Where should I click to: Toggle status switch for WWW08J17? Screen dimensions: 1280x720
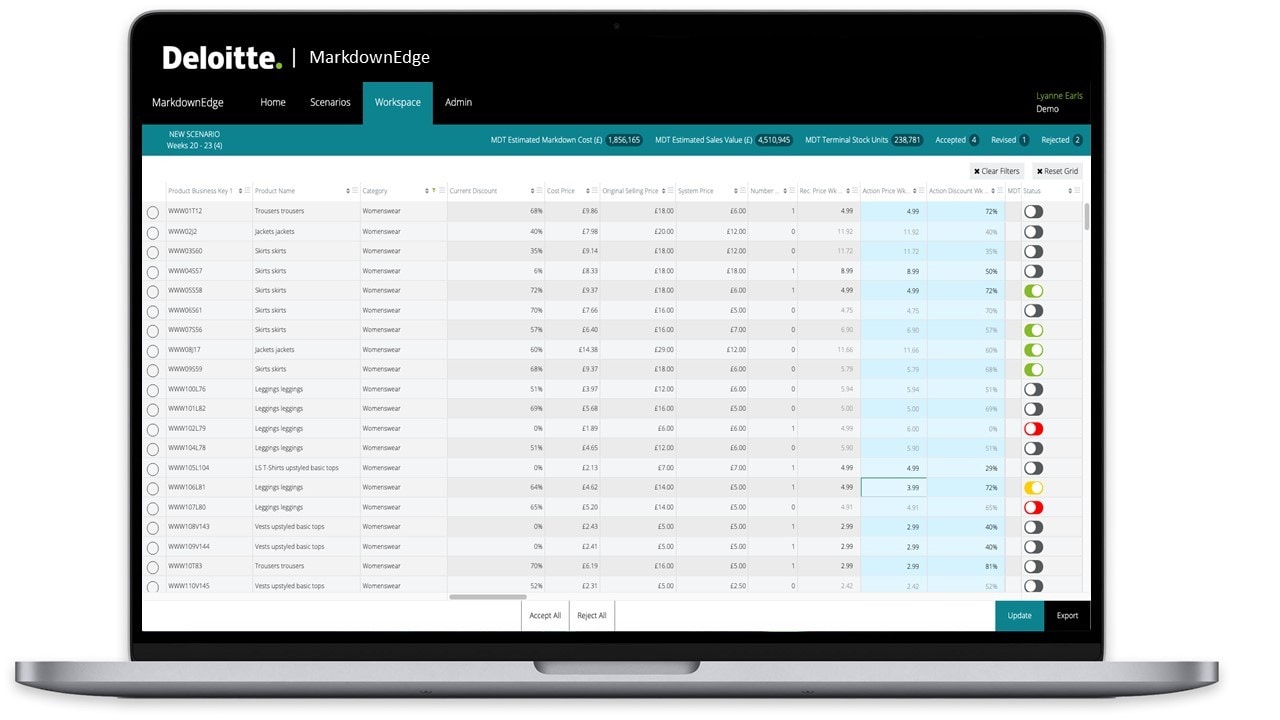[x=1033, y=350]
